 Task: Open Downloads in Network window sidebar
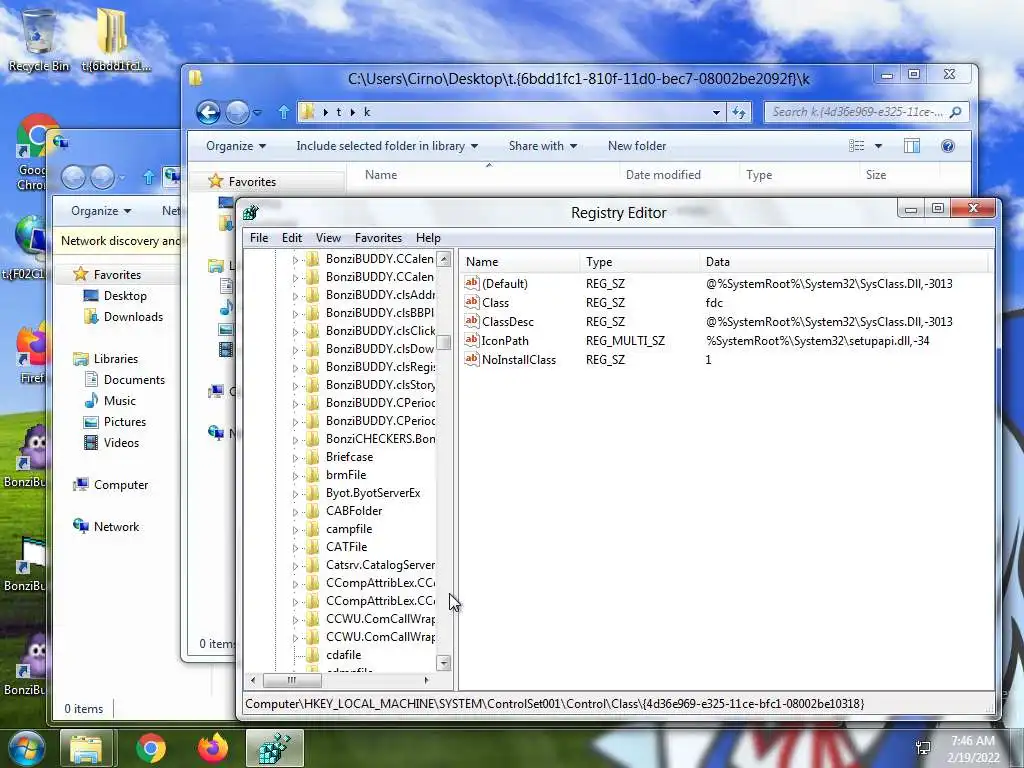coord(133,317)
